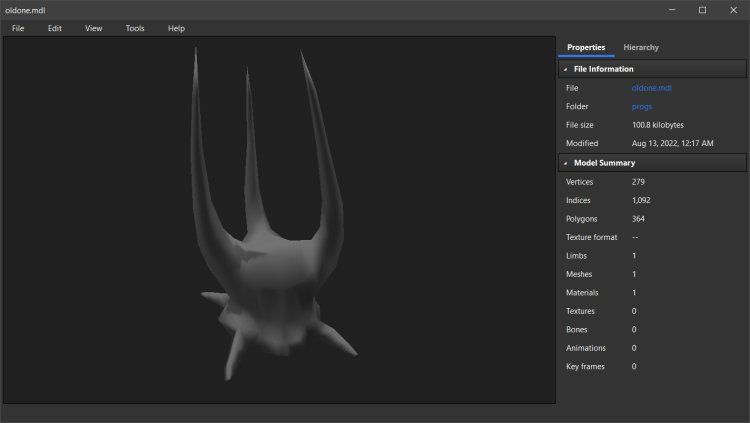This screenshot has height=423, width=750.
Task: Select the Vertices count value 279
Action: 639,181
